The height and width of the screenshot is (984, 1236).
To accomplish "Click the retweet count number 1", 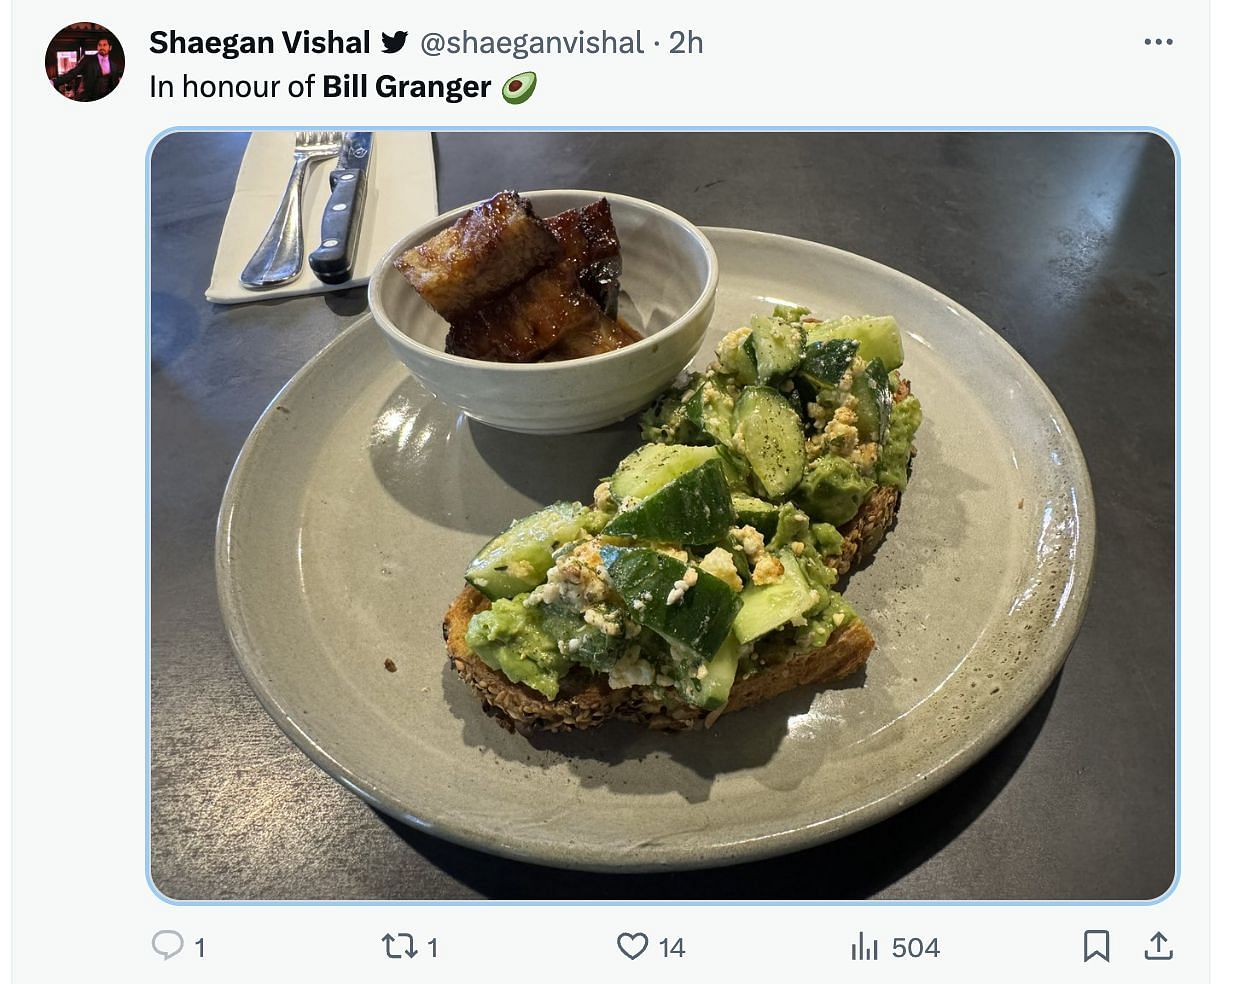I will pos(433,948).
